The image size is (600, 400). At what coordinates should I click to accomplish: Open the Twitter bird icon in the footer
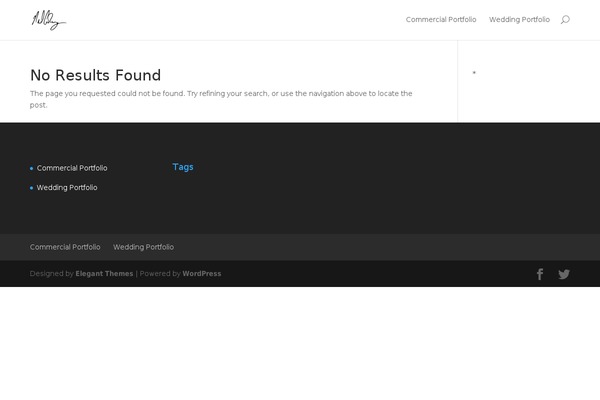coord(564,274)
